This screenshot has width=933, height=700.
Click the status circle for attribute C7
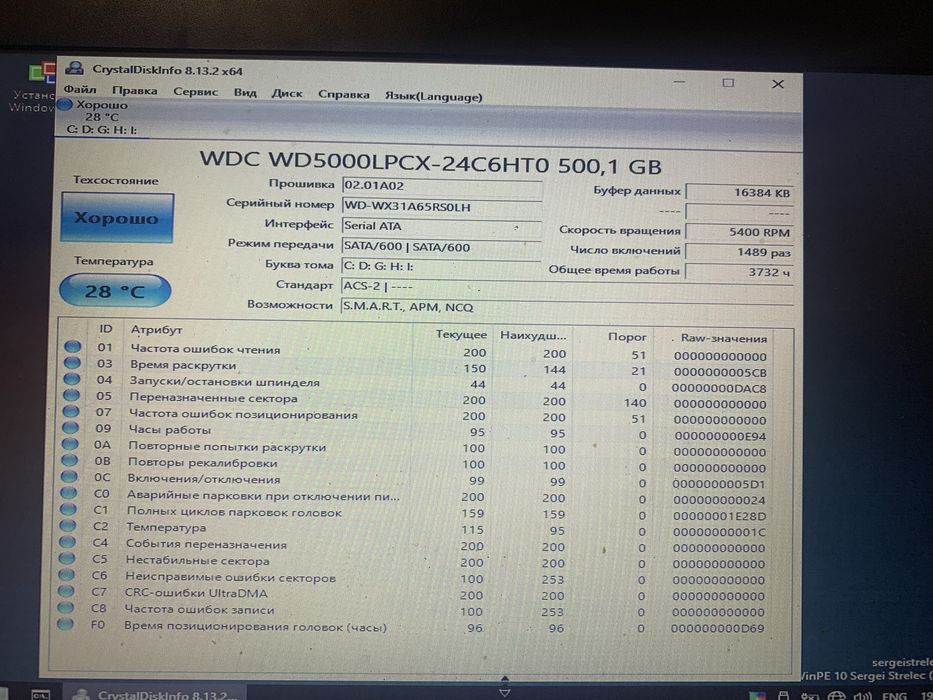[x=66, y=591]
